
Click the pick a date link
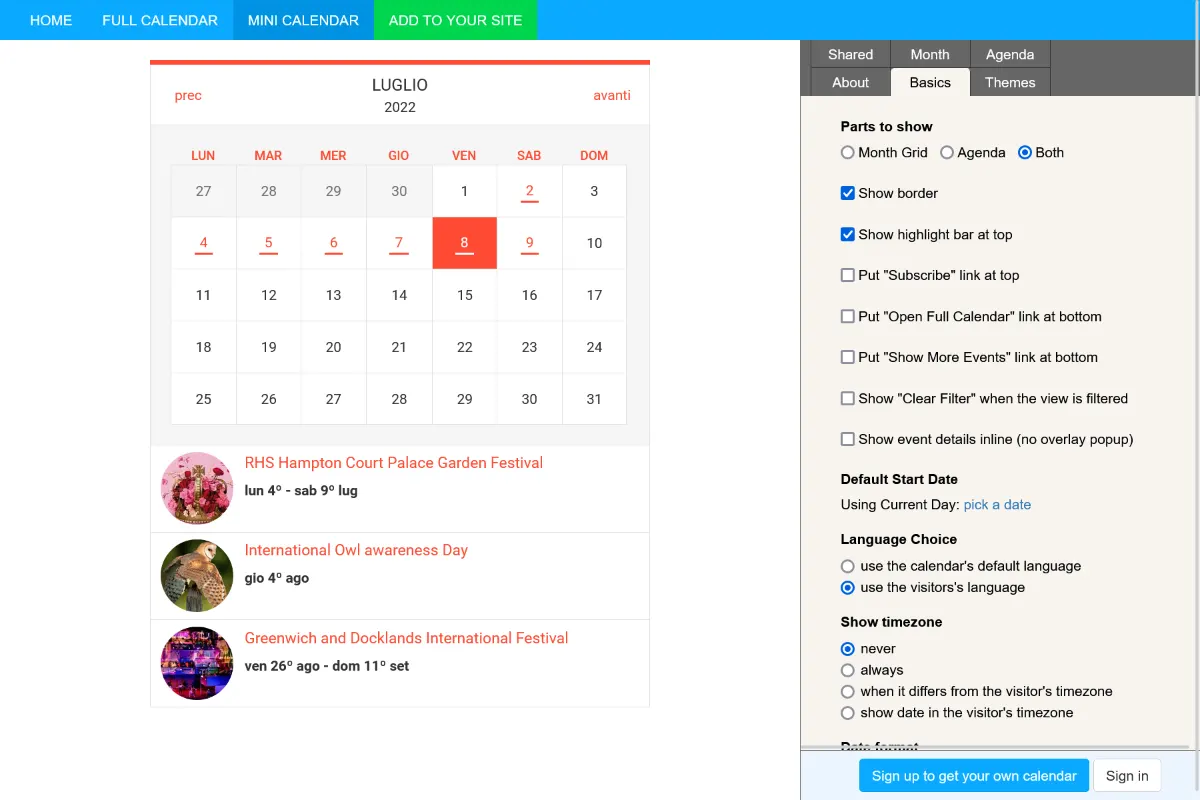coord(997,505)
